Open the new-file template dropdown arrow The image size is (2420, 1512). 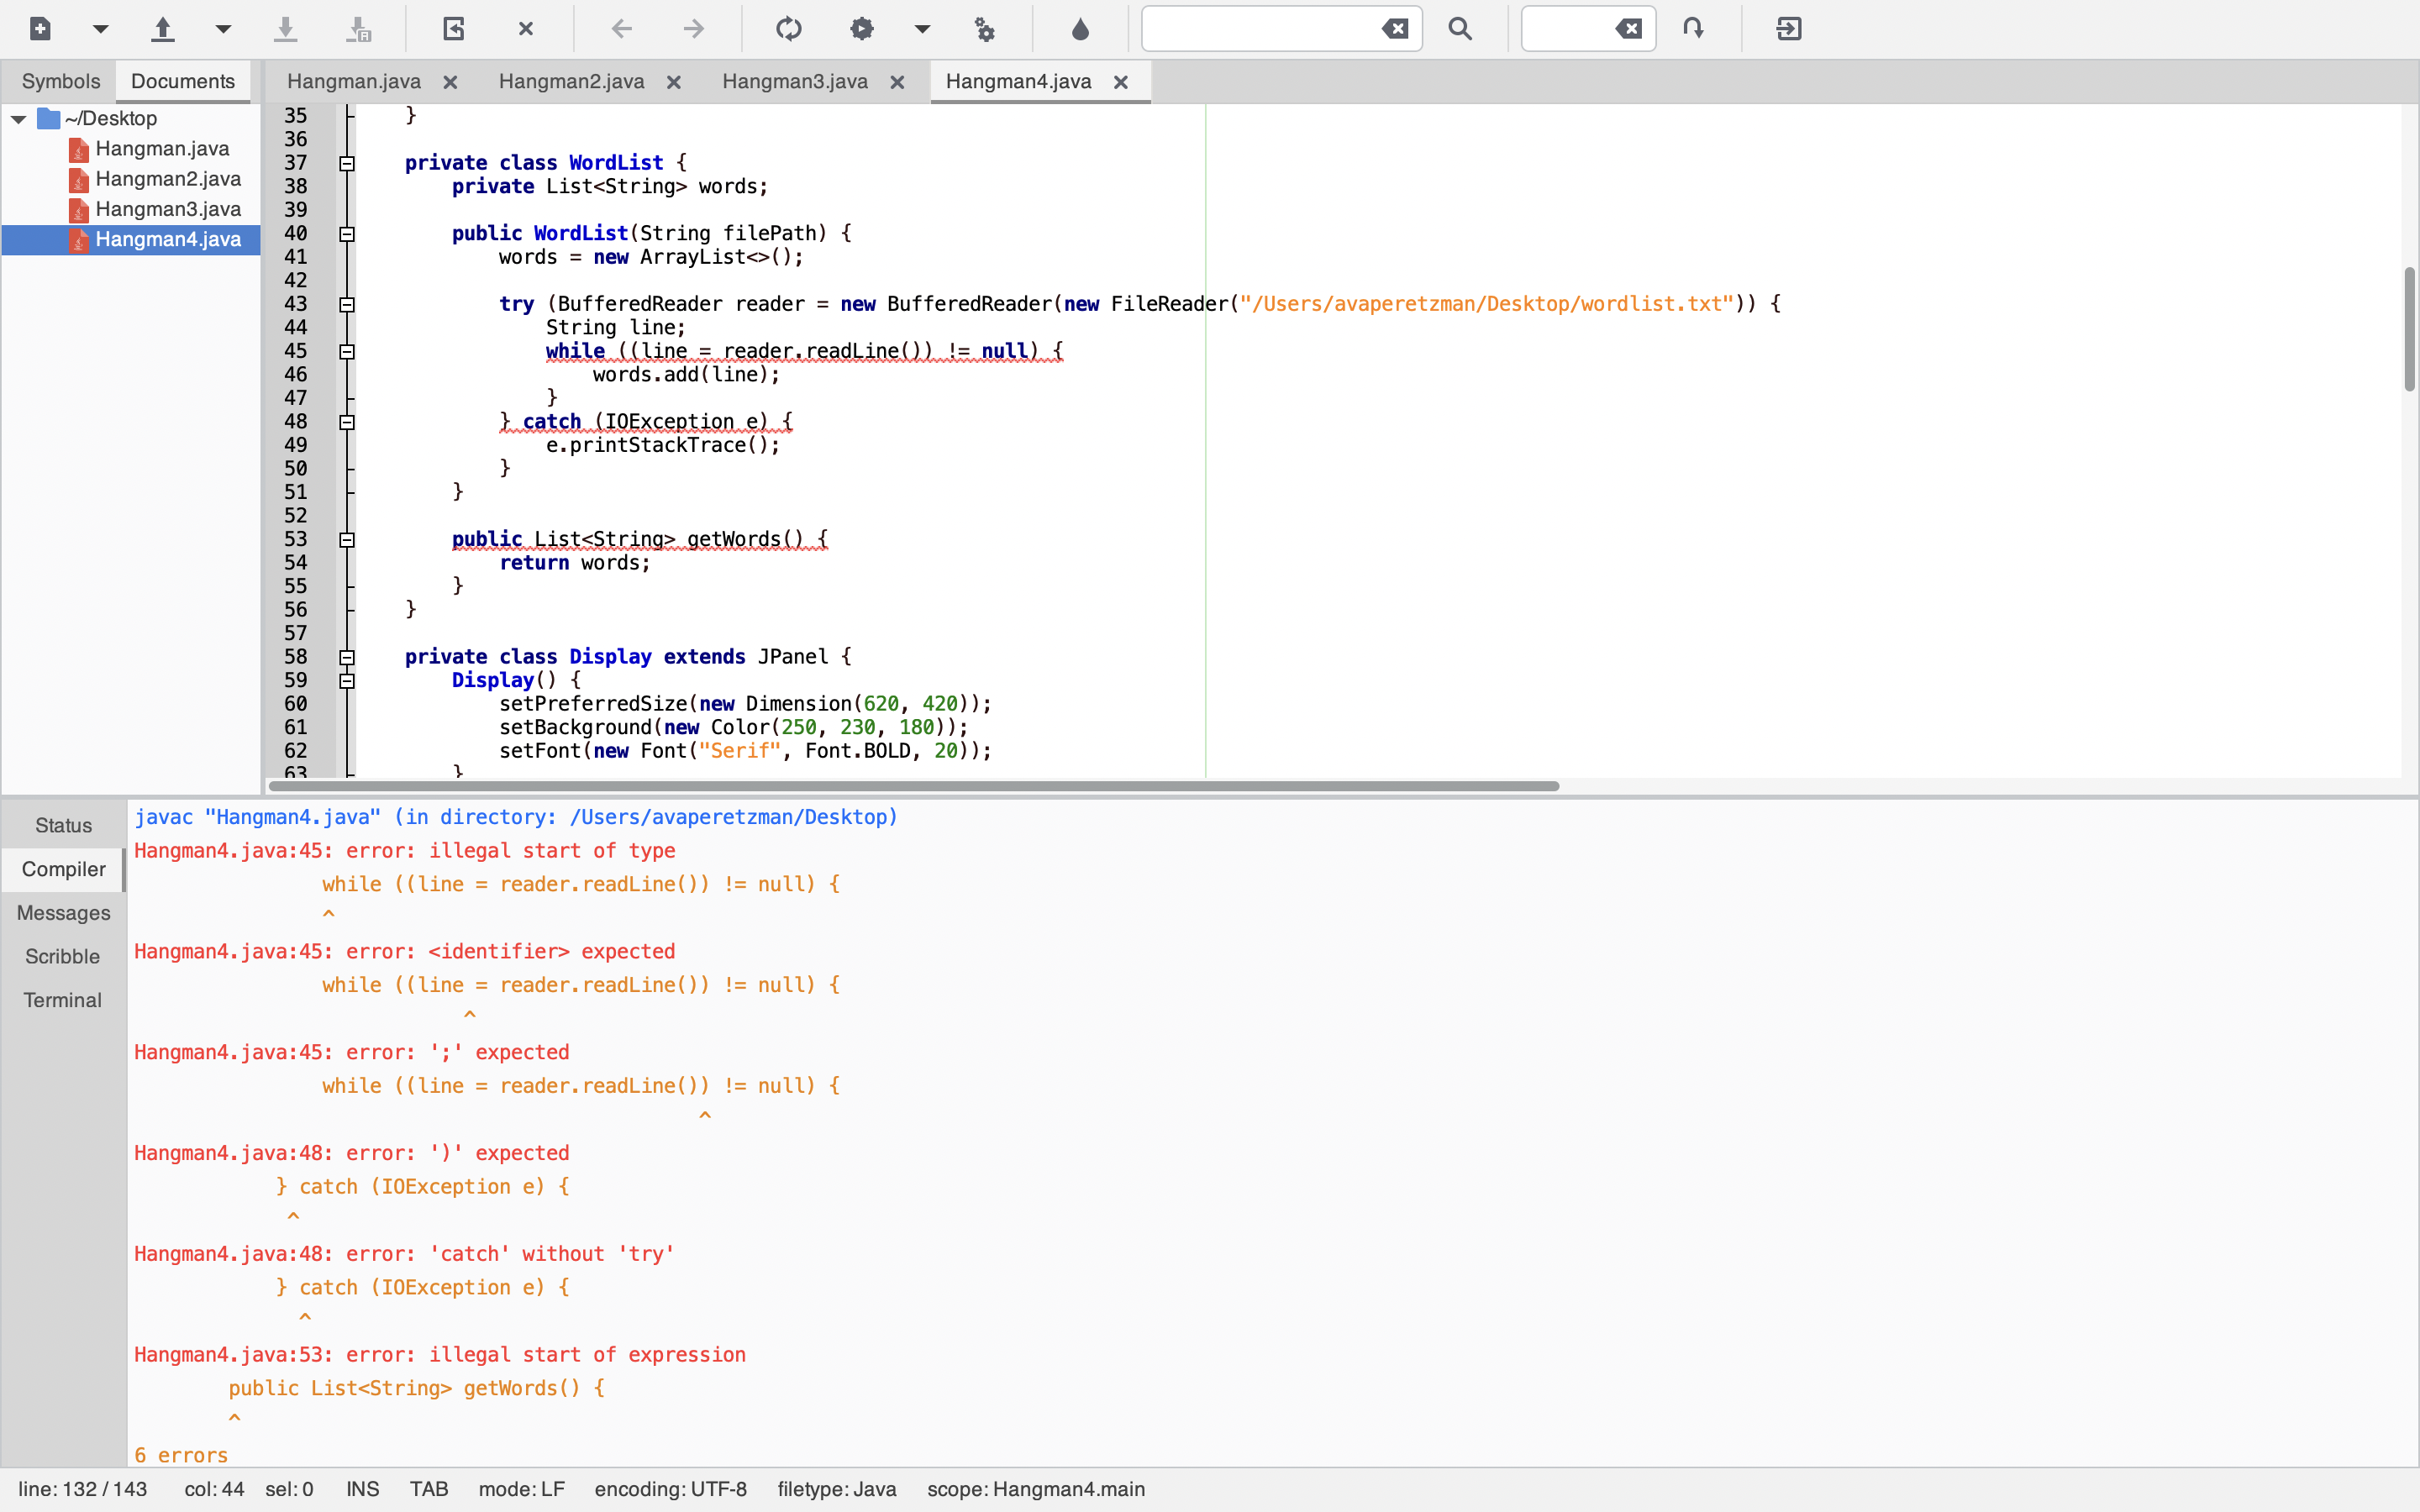point(100,29)
